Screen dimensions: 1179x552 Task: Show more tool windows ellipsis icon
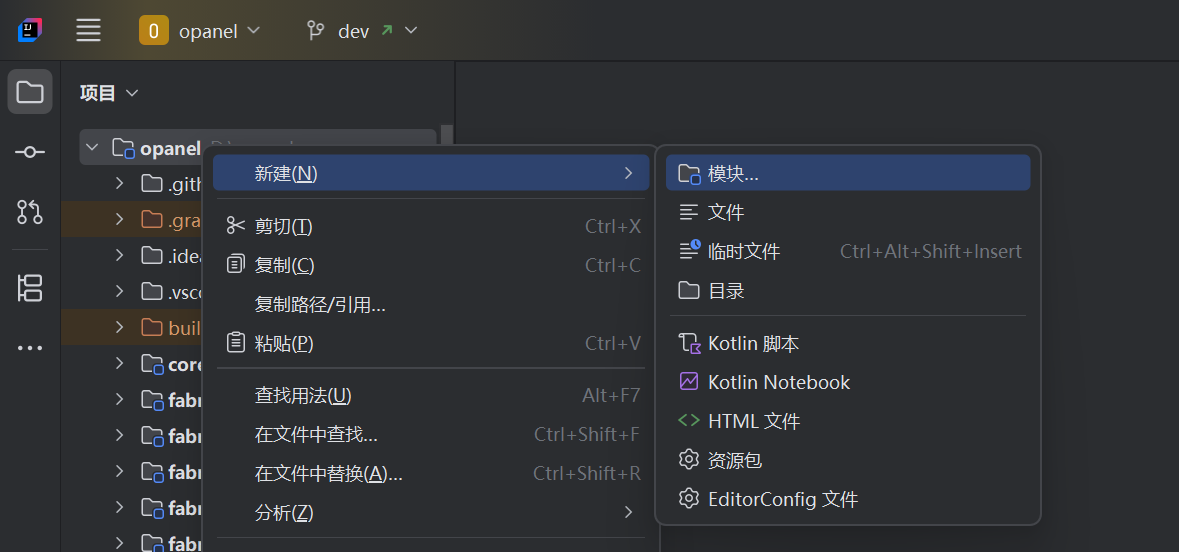30,348
